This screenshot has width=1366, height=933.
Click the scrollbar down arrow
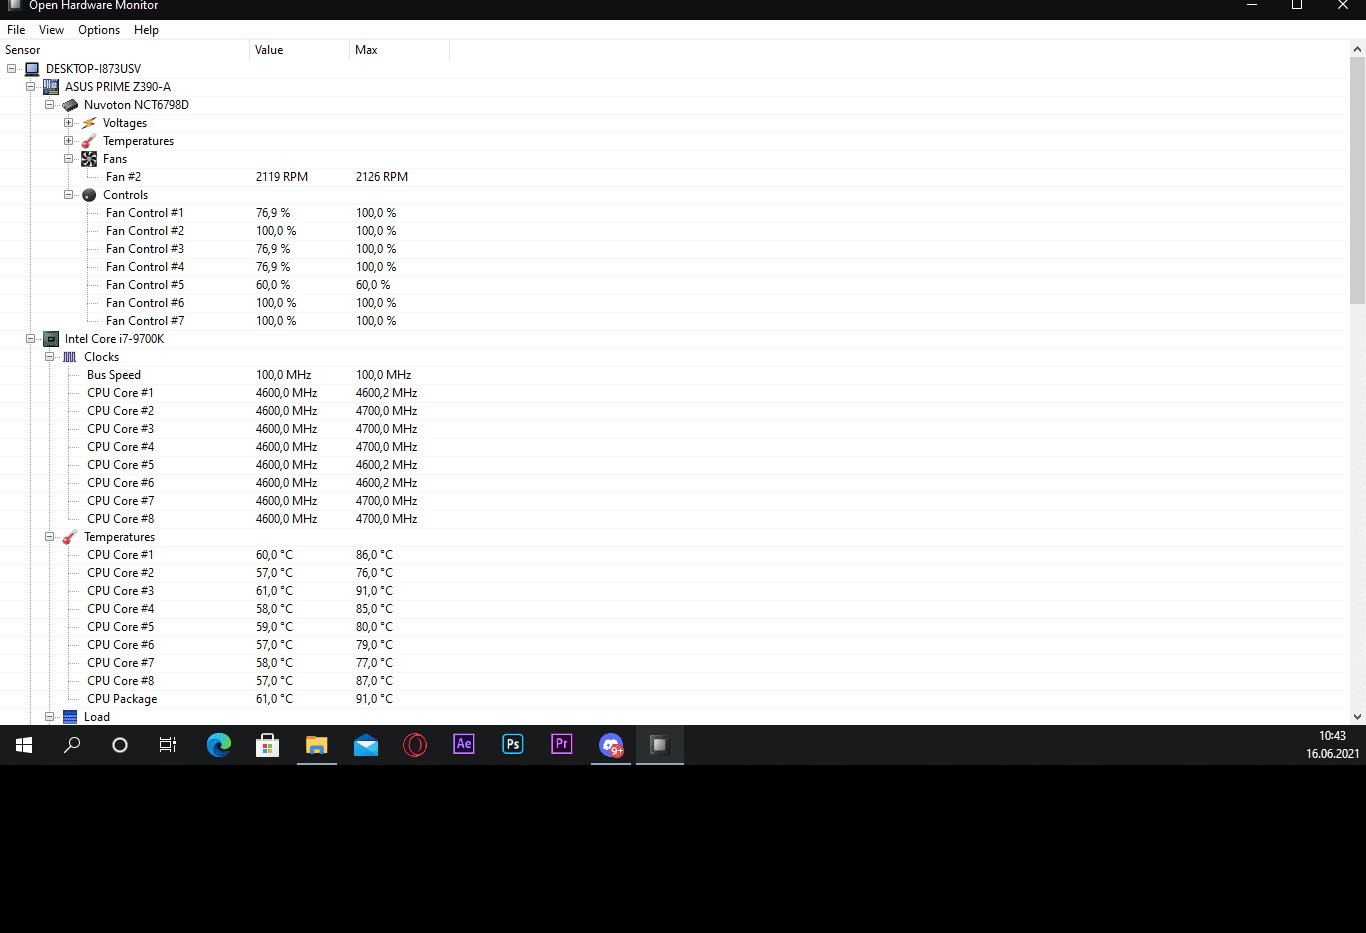coord(1357,717)
